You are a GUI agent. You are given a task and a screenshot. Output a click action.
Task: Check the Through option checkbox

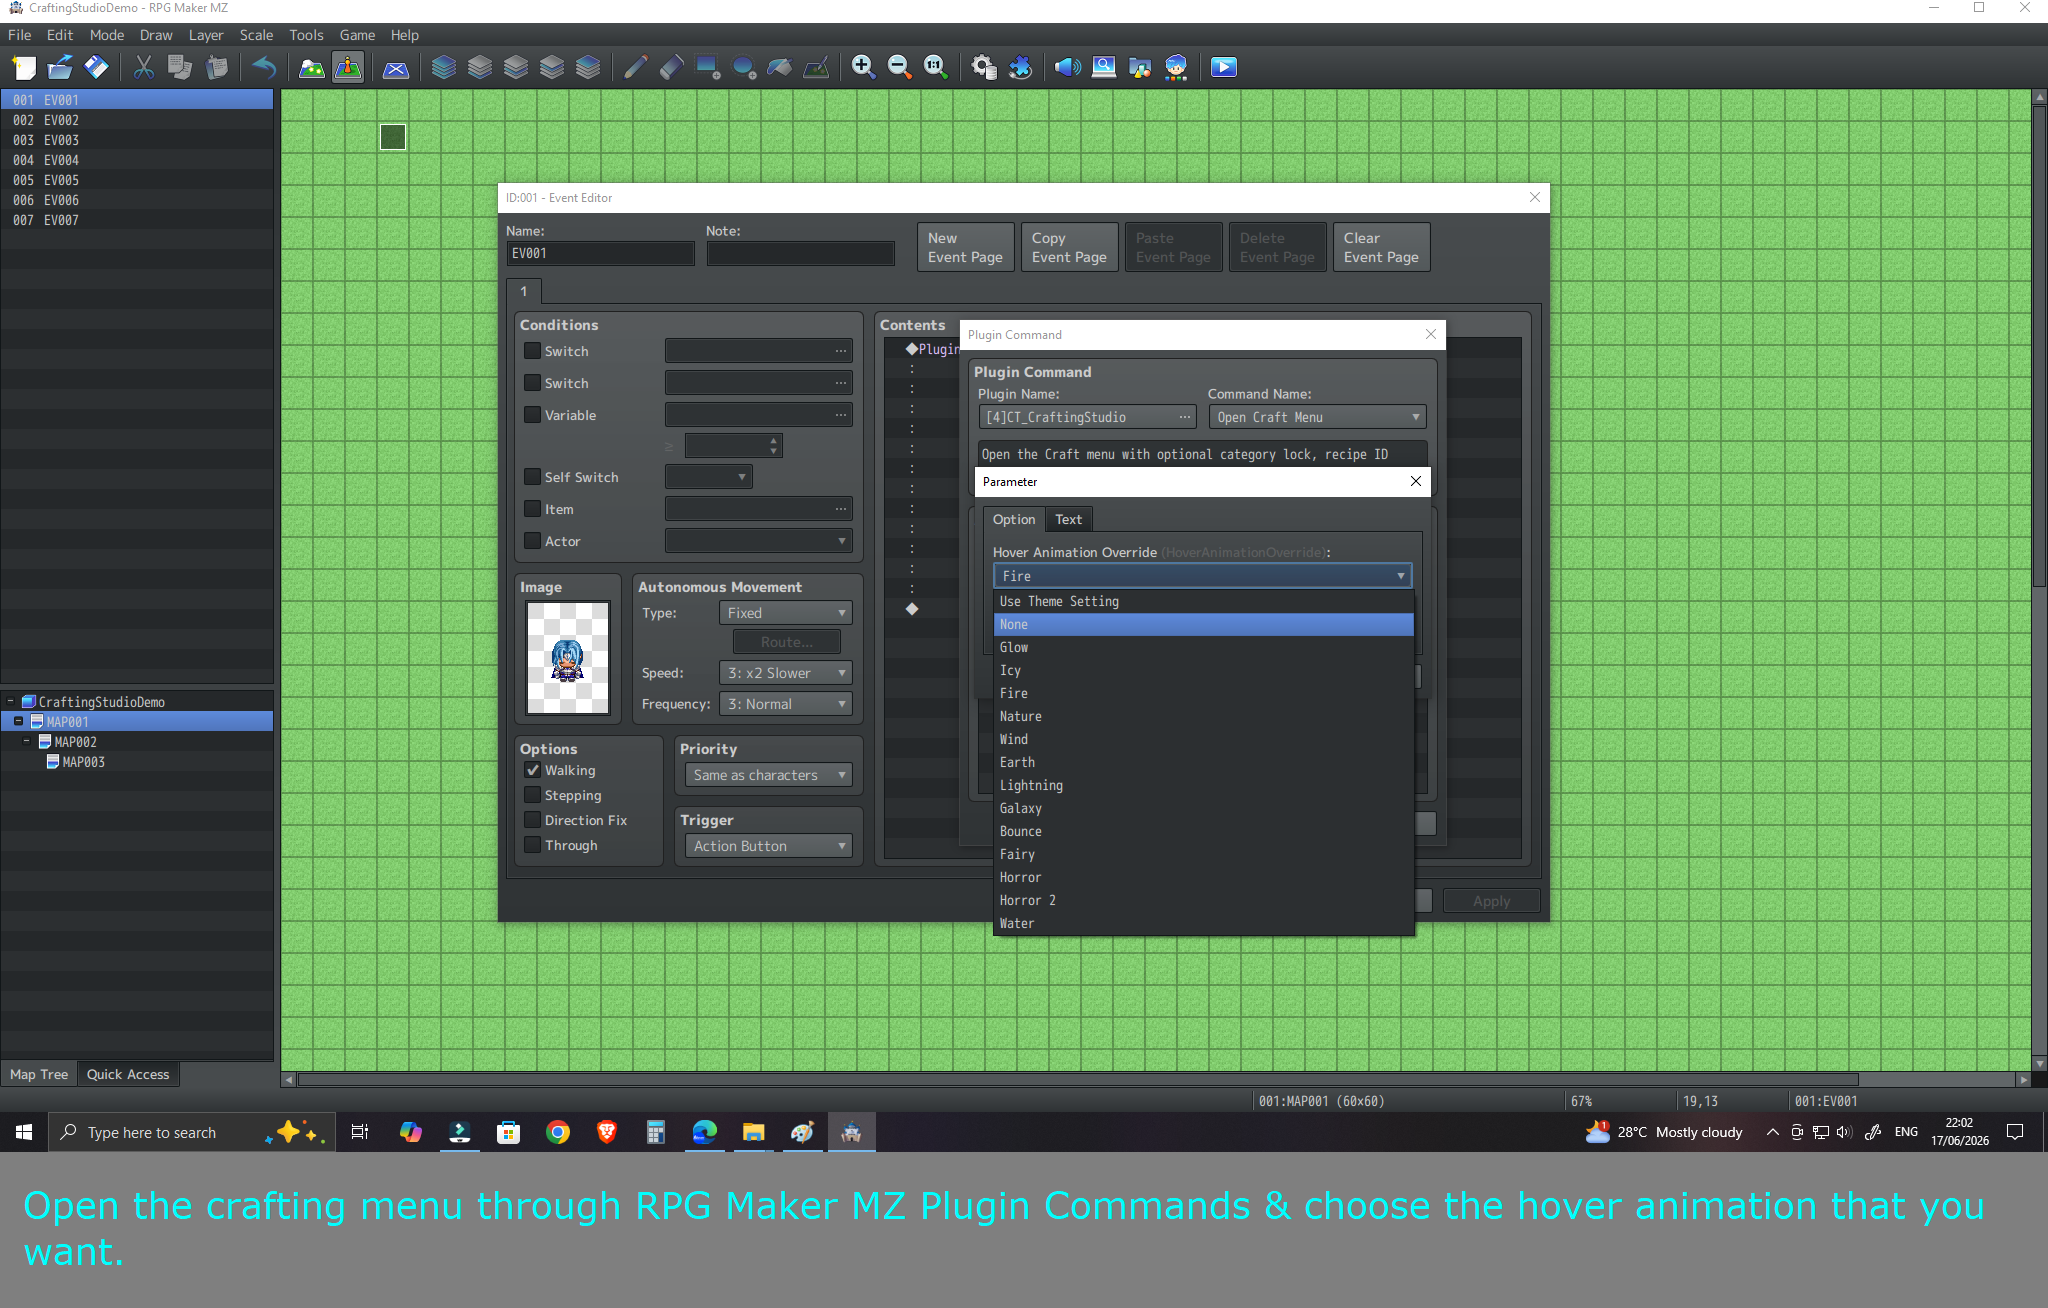click(533, 845)
